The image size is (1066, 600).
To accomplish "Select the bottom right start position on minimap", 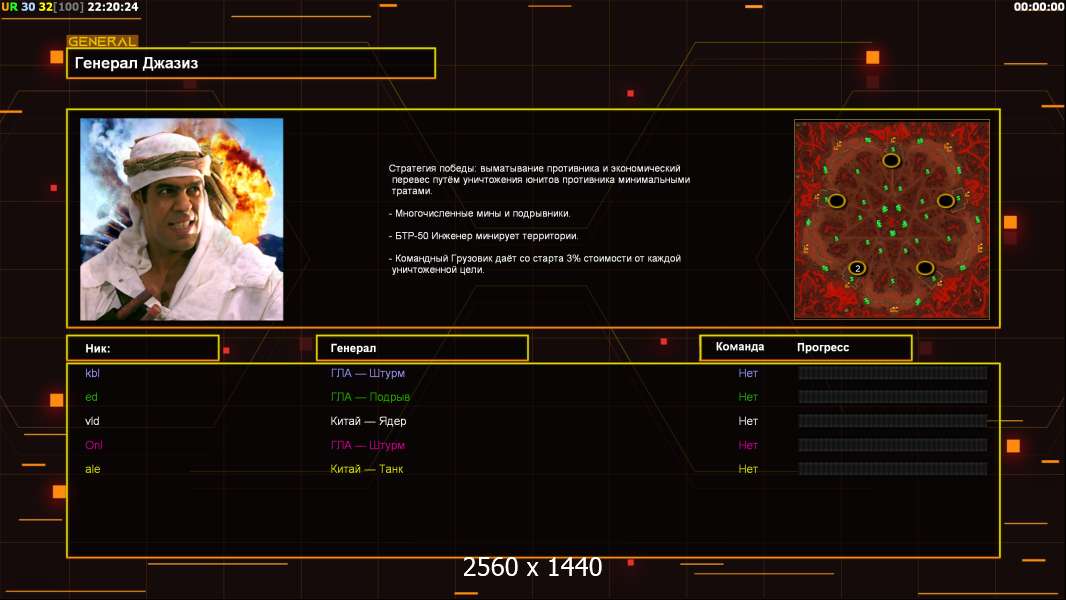I will click(x=925, y=268).
